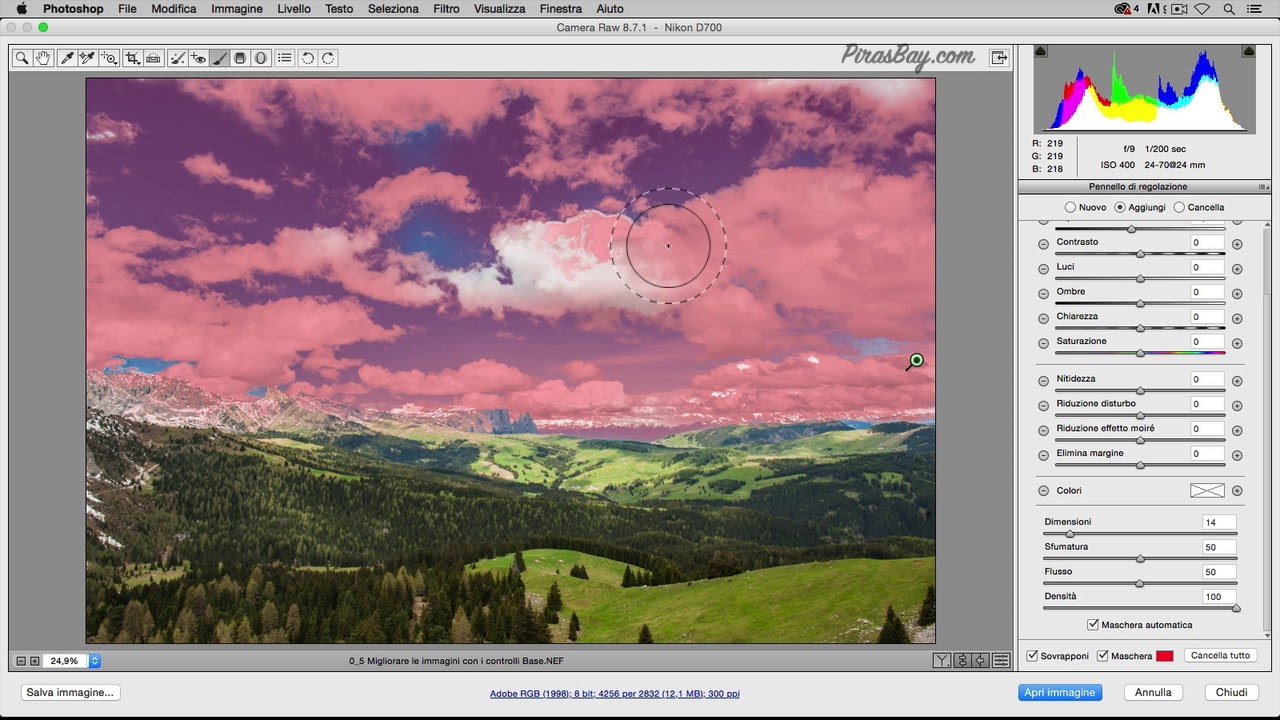The image size is (1280, 720).
Task: Select the Spot Removal tool
Action: 177,58
